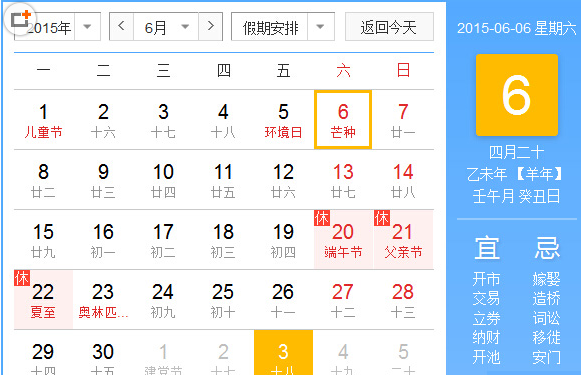Select June 13 廿七
This screenshot has width=582, height=375.
coord(343,180)
